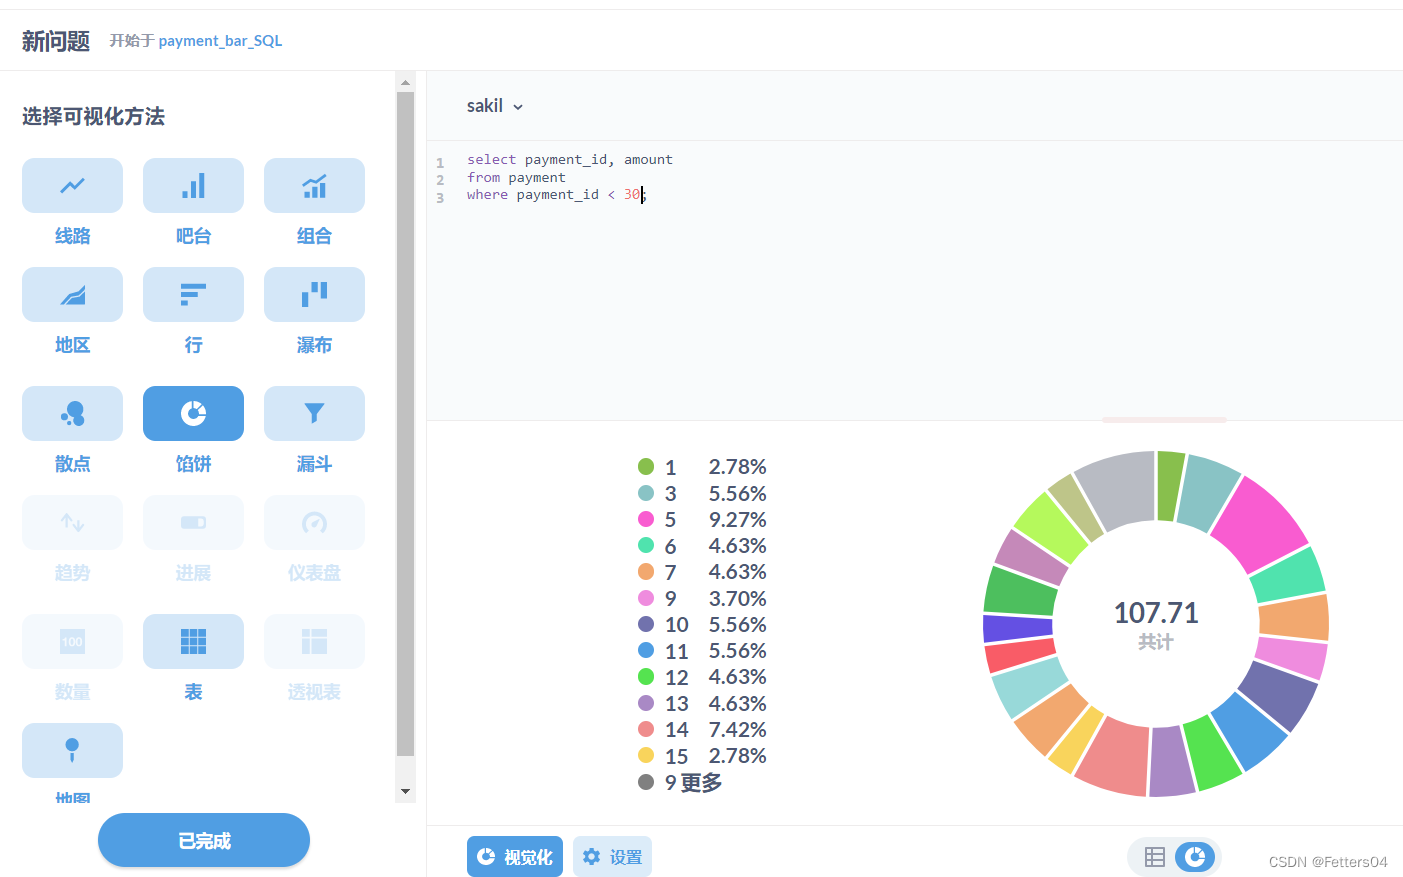Screen dimensions: 1403x877
Task: Click the 馅饼 pie chart icon
Action: point(193,414)
